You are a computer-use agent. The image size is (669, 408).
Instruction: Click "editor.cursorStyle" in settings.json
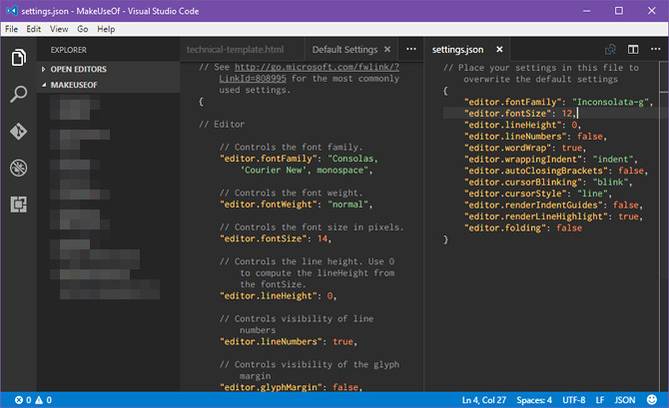click(x=515, y=194)
